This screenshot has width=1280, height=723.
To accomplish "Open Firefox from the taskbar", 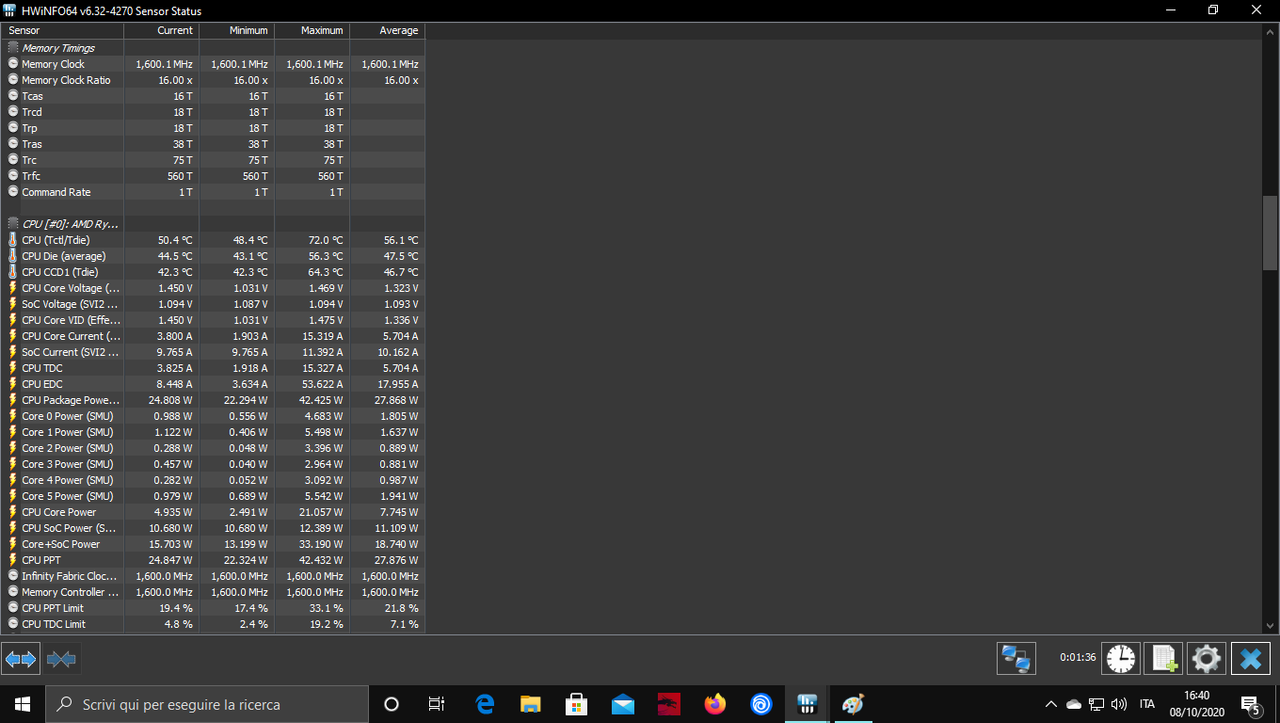I will [x=715, y=704].
